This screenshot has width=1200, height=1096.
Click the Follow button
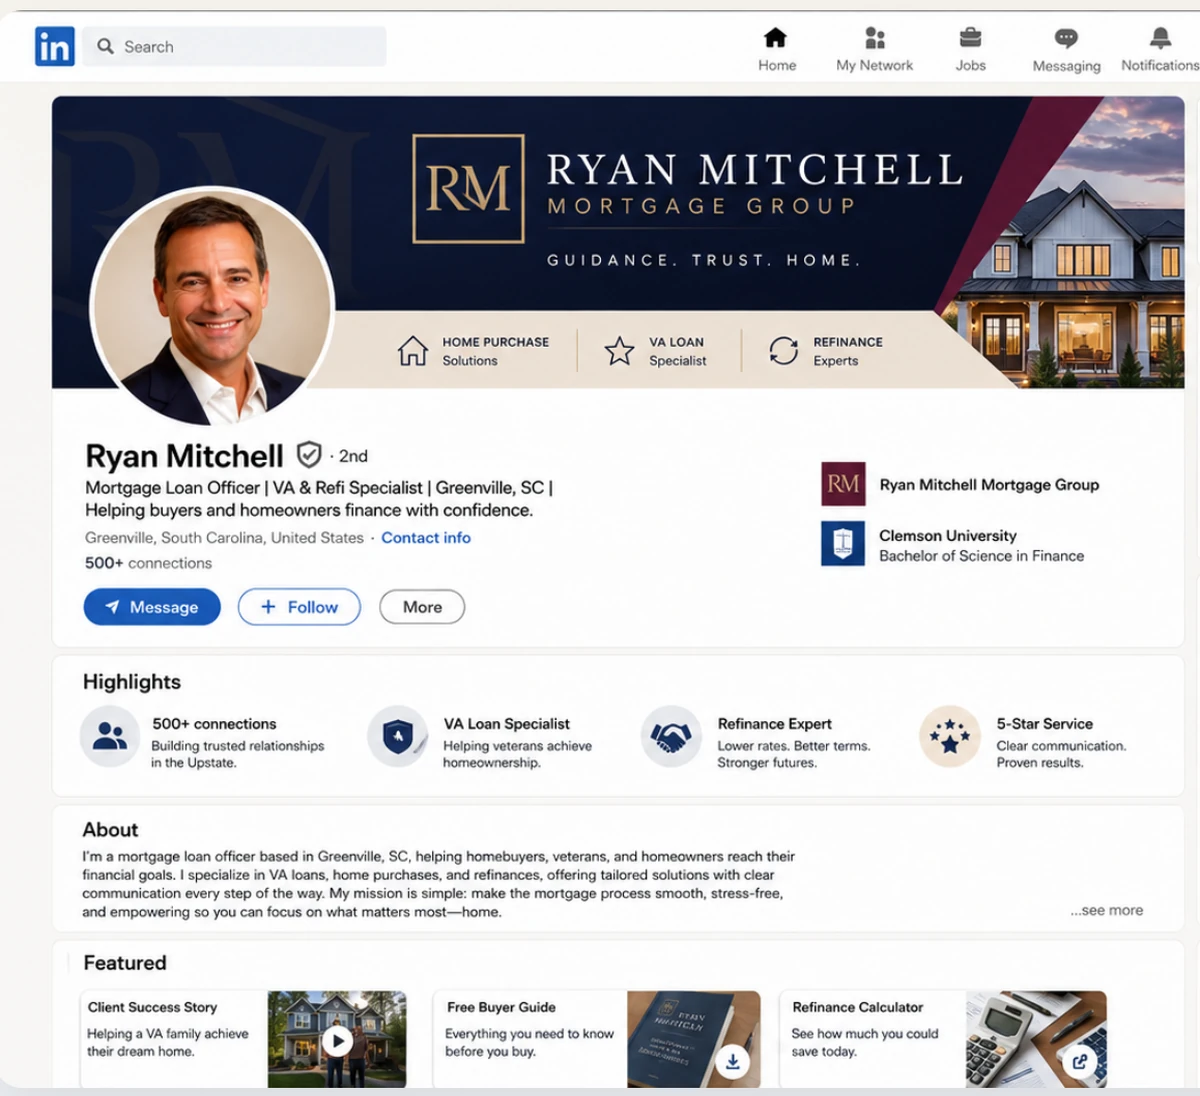pos(299,607)
